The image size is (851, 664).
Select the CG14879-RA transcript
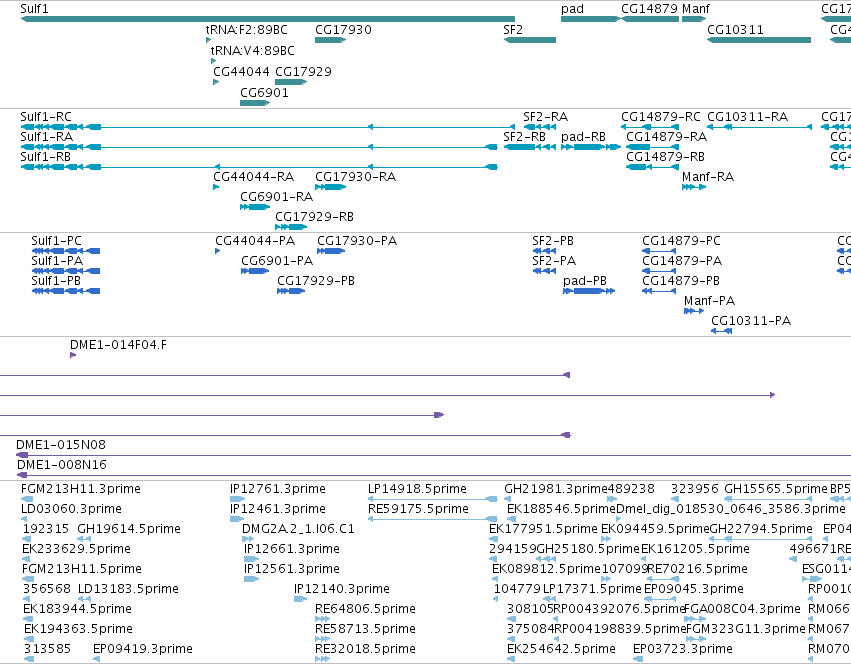pos(652,147)
